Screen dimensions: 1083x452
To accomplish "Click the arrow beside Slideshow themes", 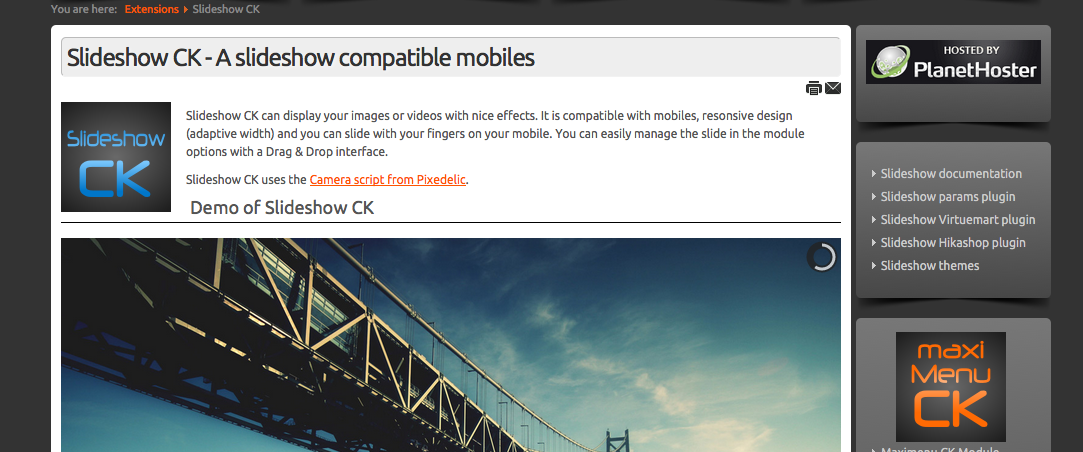I will click(x=874, y=265).
